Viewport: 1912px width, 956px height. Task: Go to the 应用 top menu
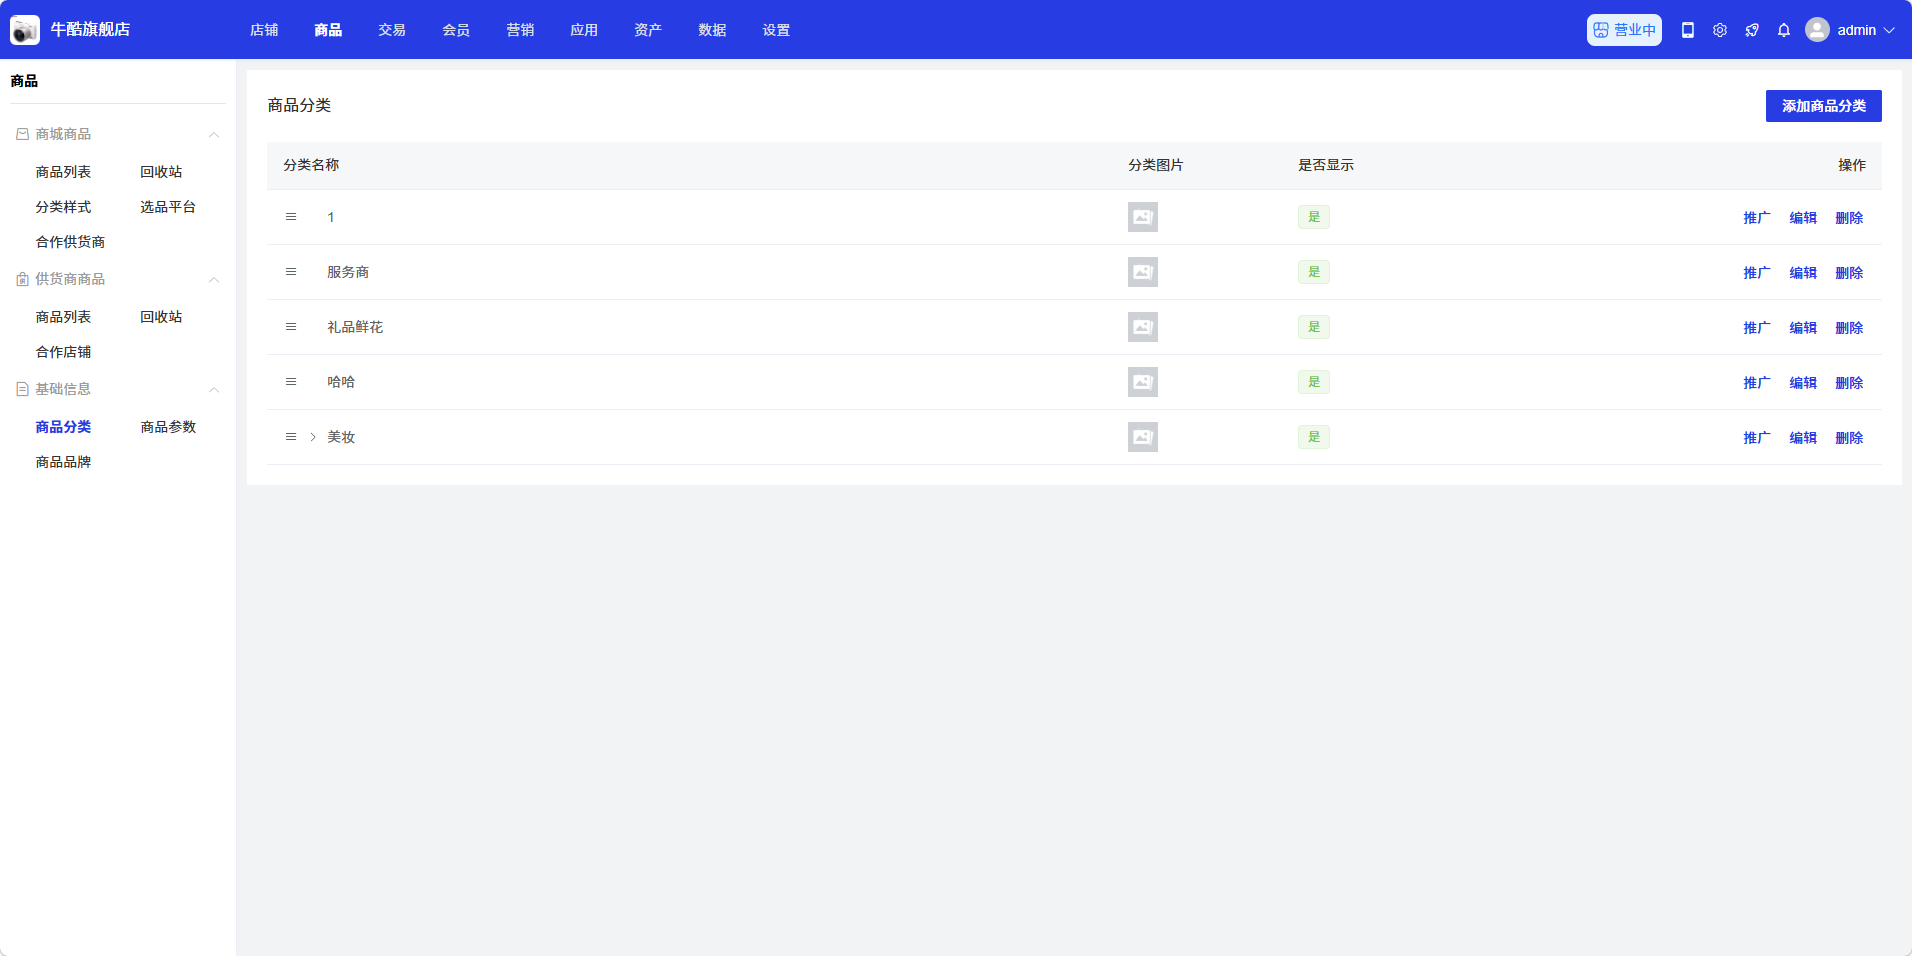[584, 30]
